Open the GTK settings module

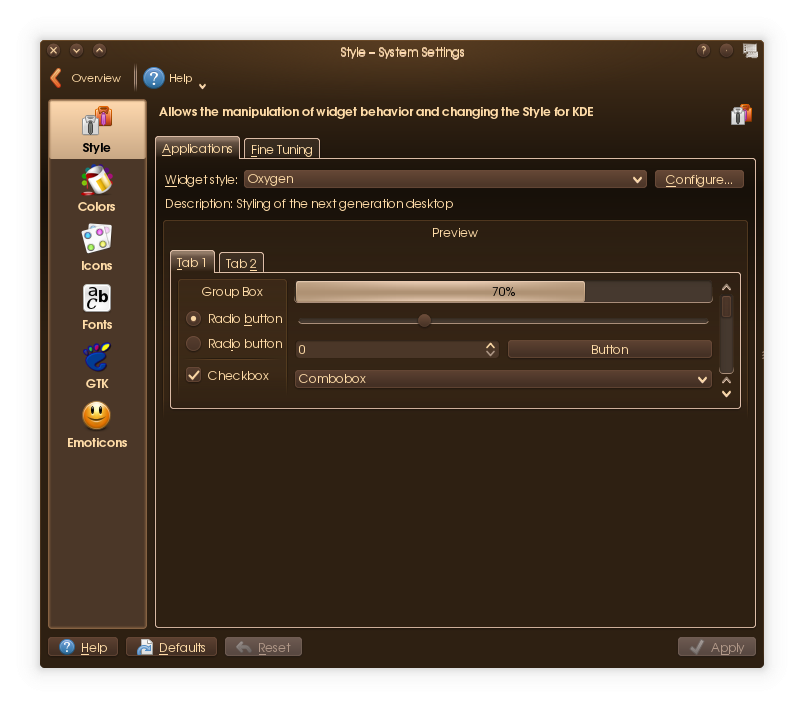[97, 366]
